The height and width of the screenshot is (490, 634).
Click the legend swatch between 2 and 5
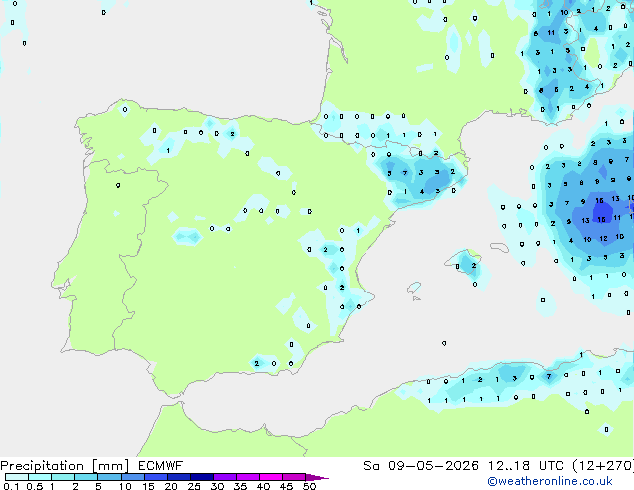pos(86,477)
